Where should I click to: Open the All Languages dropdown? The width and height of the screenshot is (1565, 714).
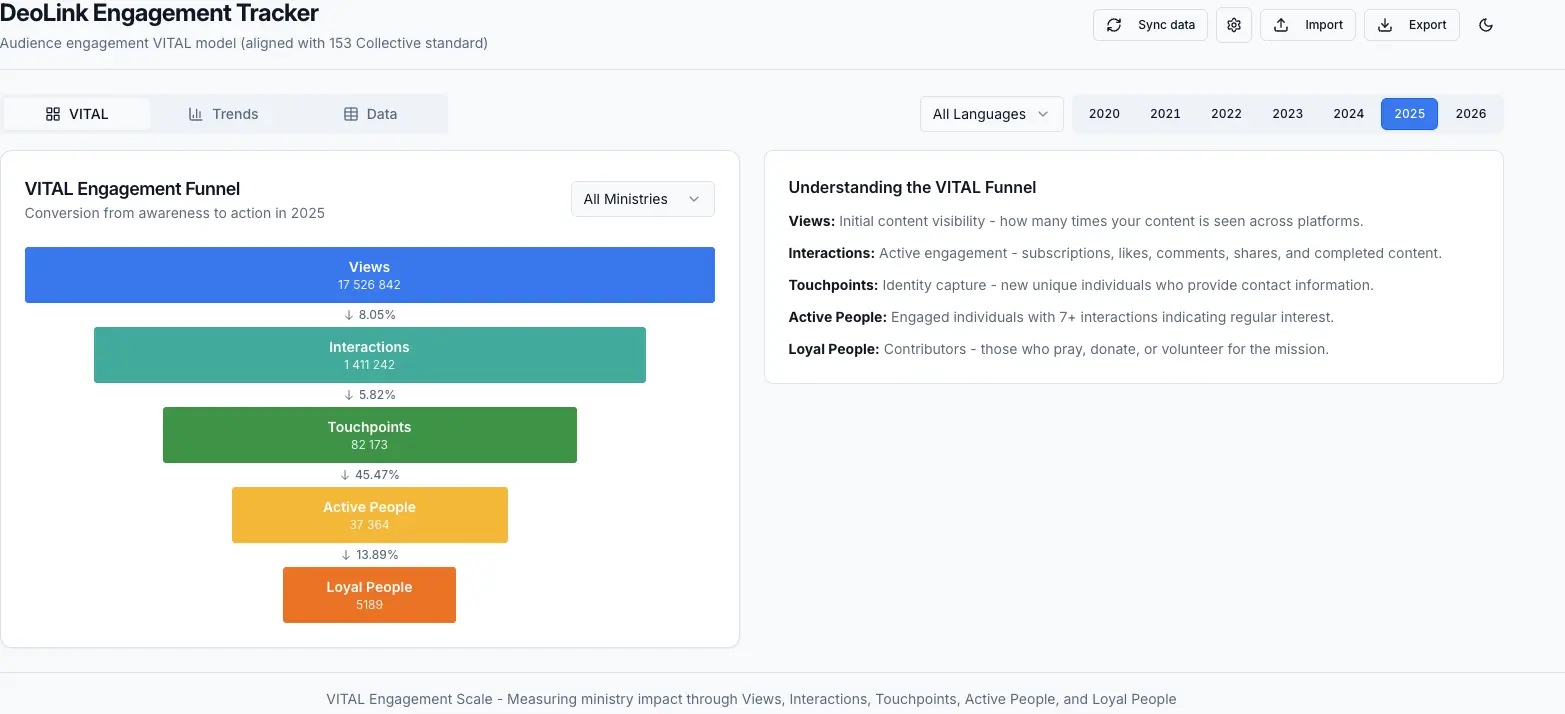(990, 114)
